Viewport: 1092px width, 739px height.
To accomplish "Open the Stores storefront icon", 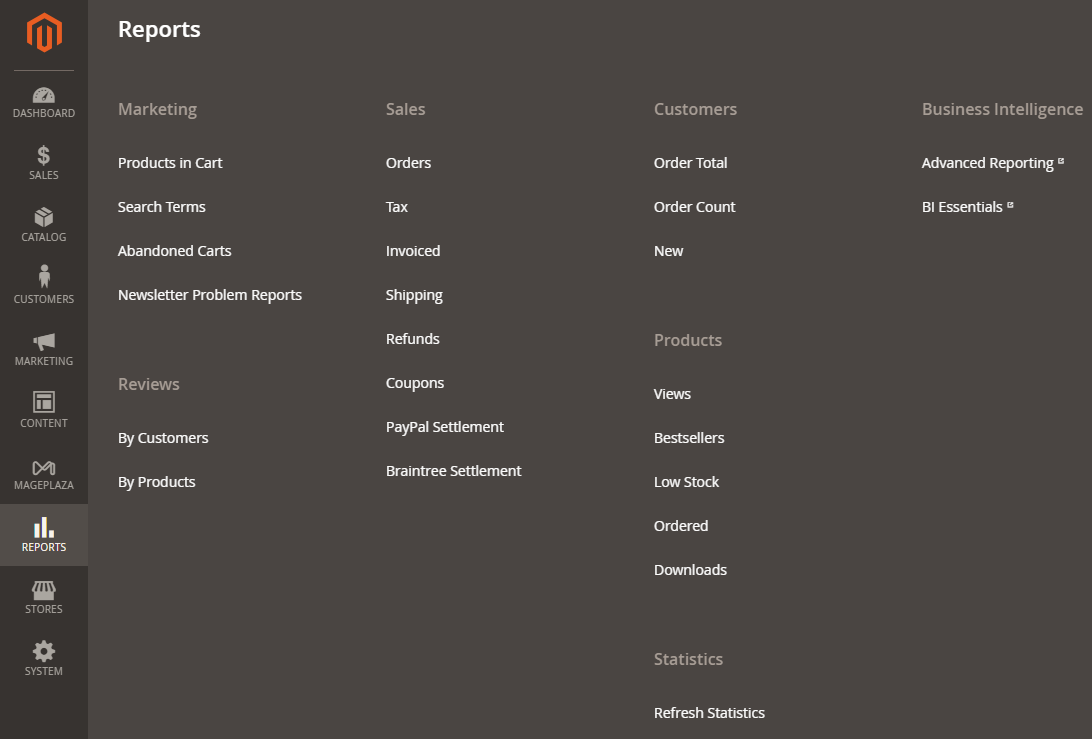I will pos(44,591).
